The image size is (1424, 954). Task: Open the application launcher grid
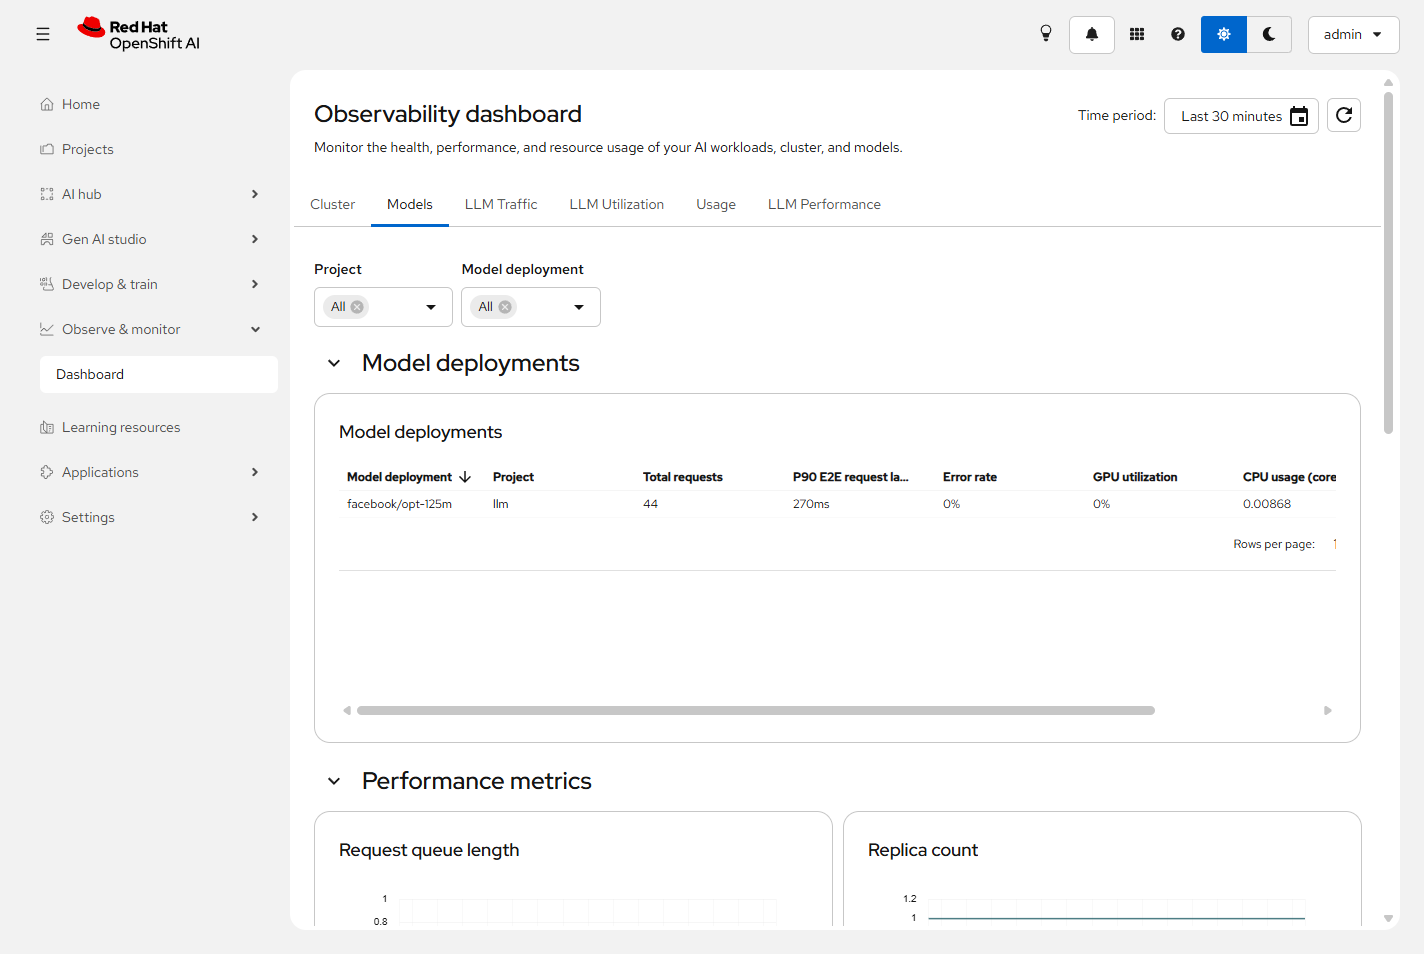pyautogui.click(x=1137, y=34)
